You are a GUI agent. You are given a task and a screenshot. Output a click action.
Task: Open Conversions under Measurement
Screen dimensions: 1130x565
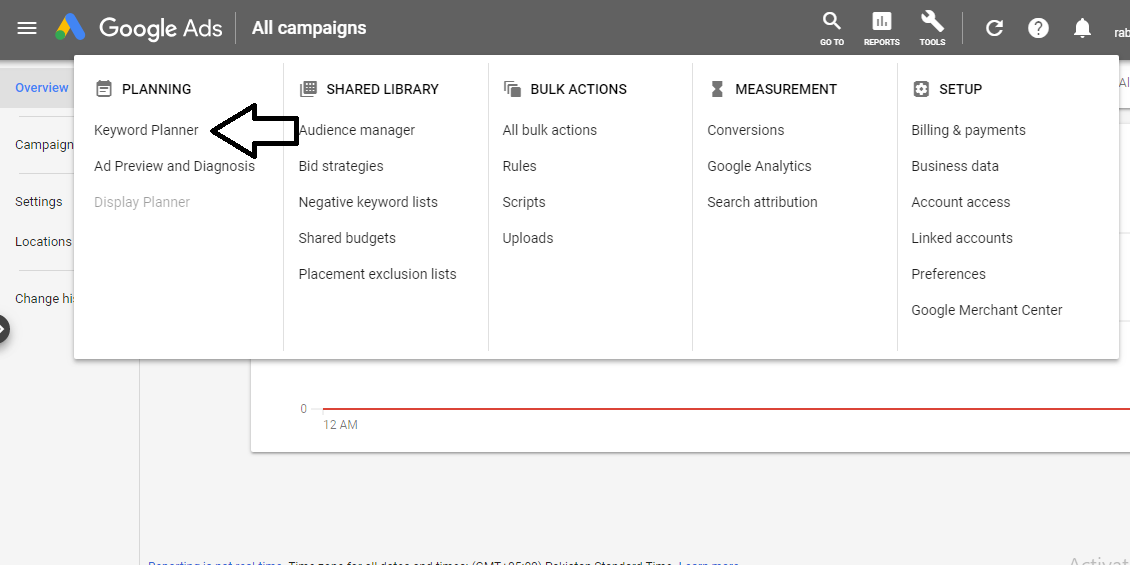pos(746,130)
